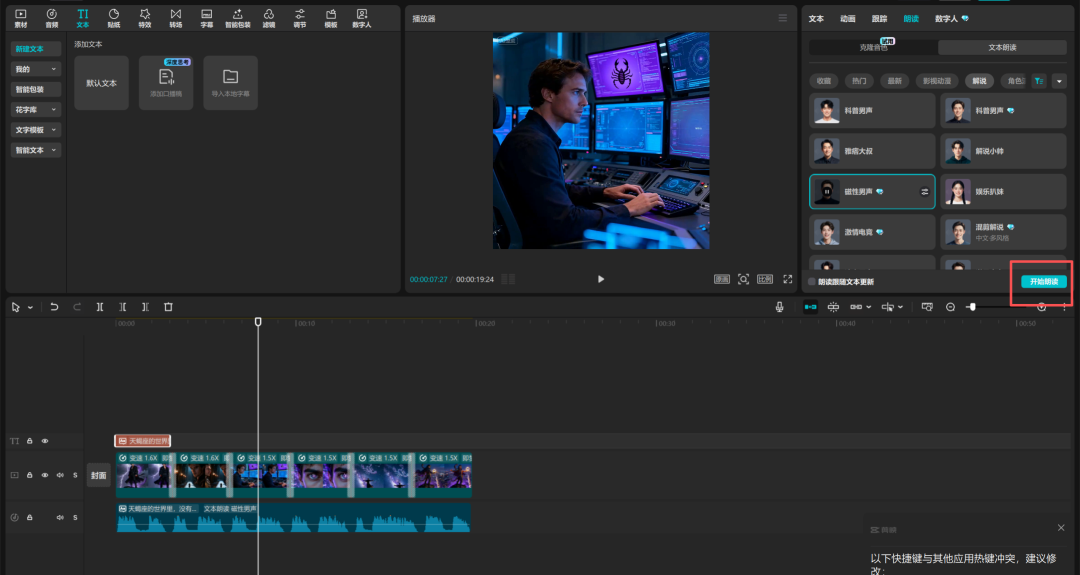Expand the voice category dropdown arrow

tap(1059, 81)
